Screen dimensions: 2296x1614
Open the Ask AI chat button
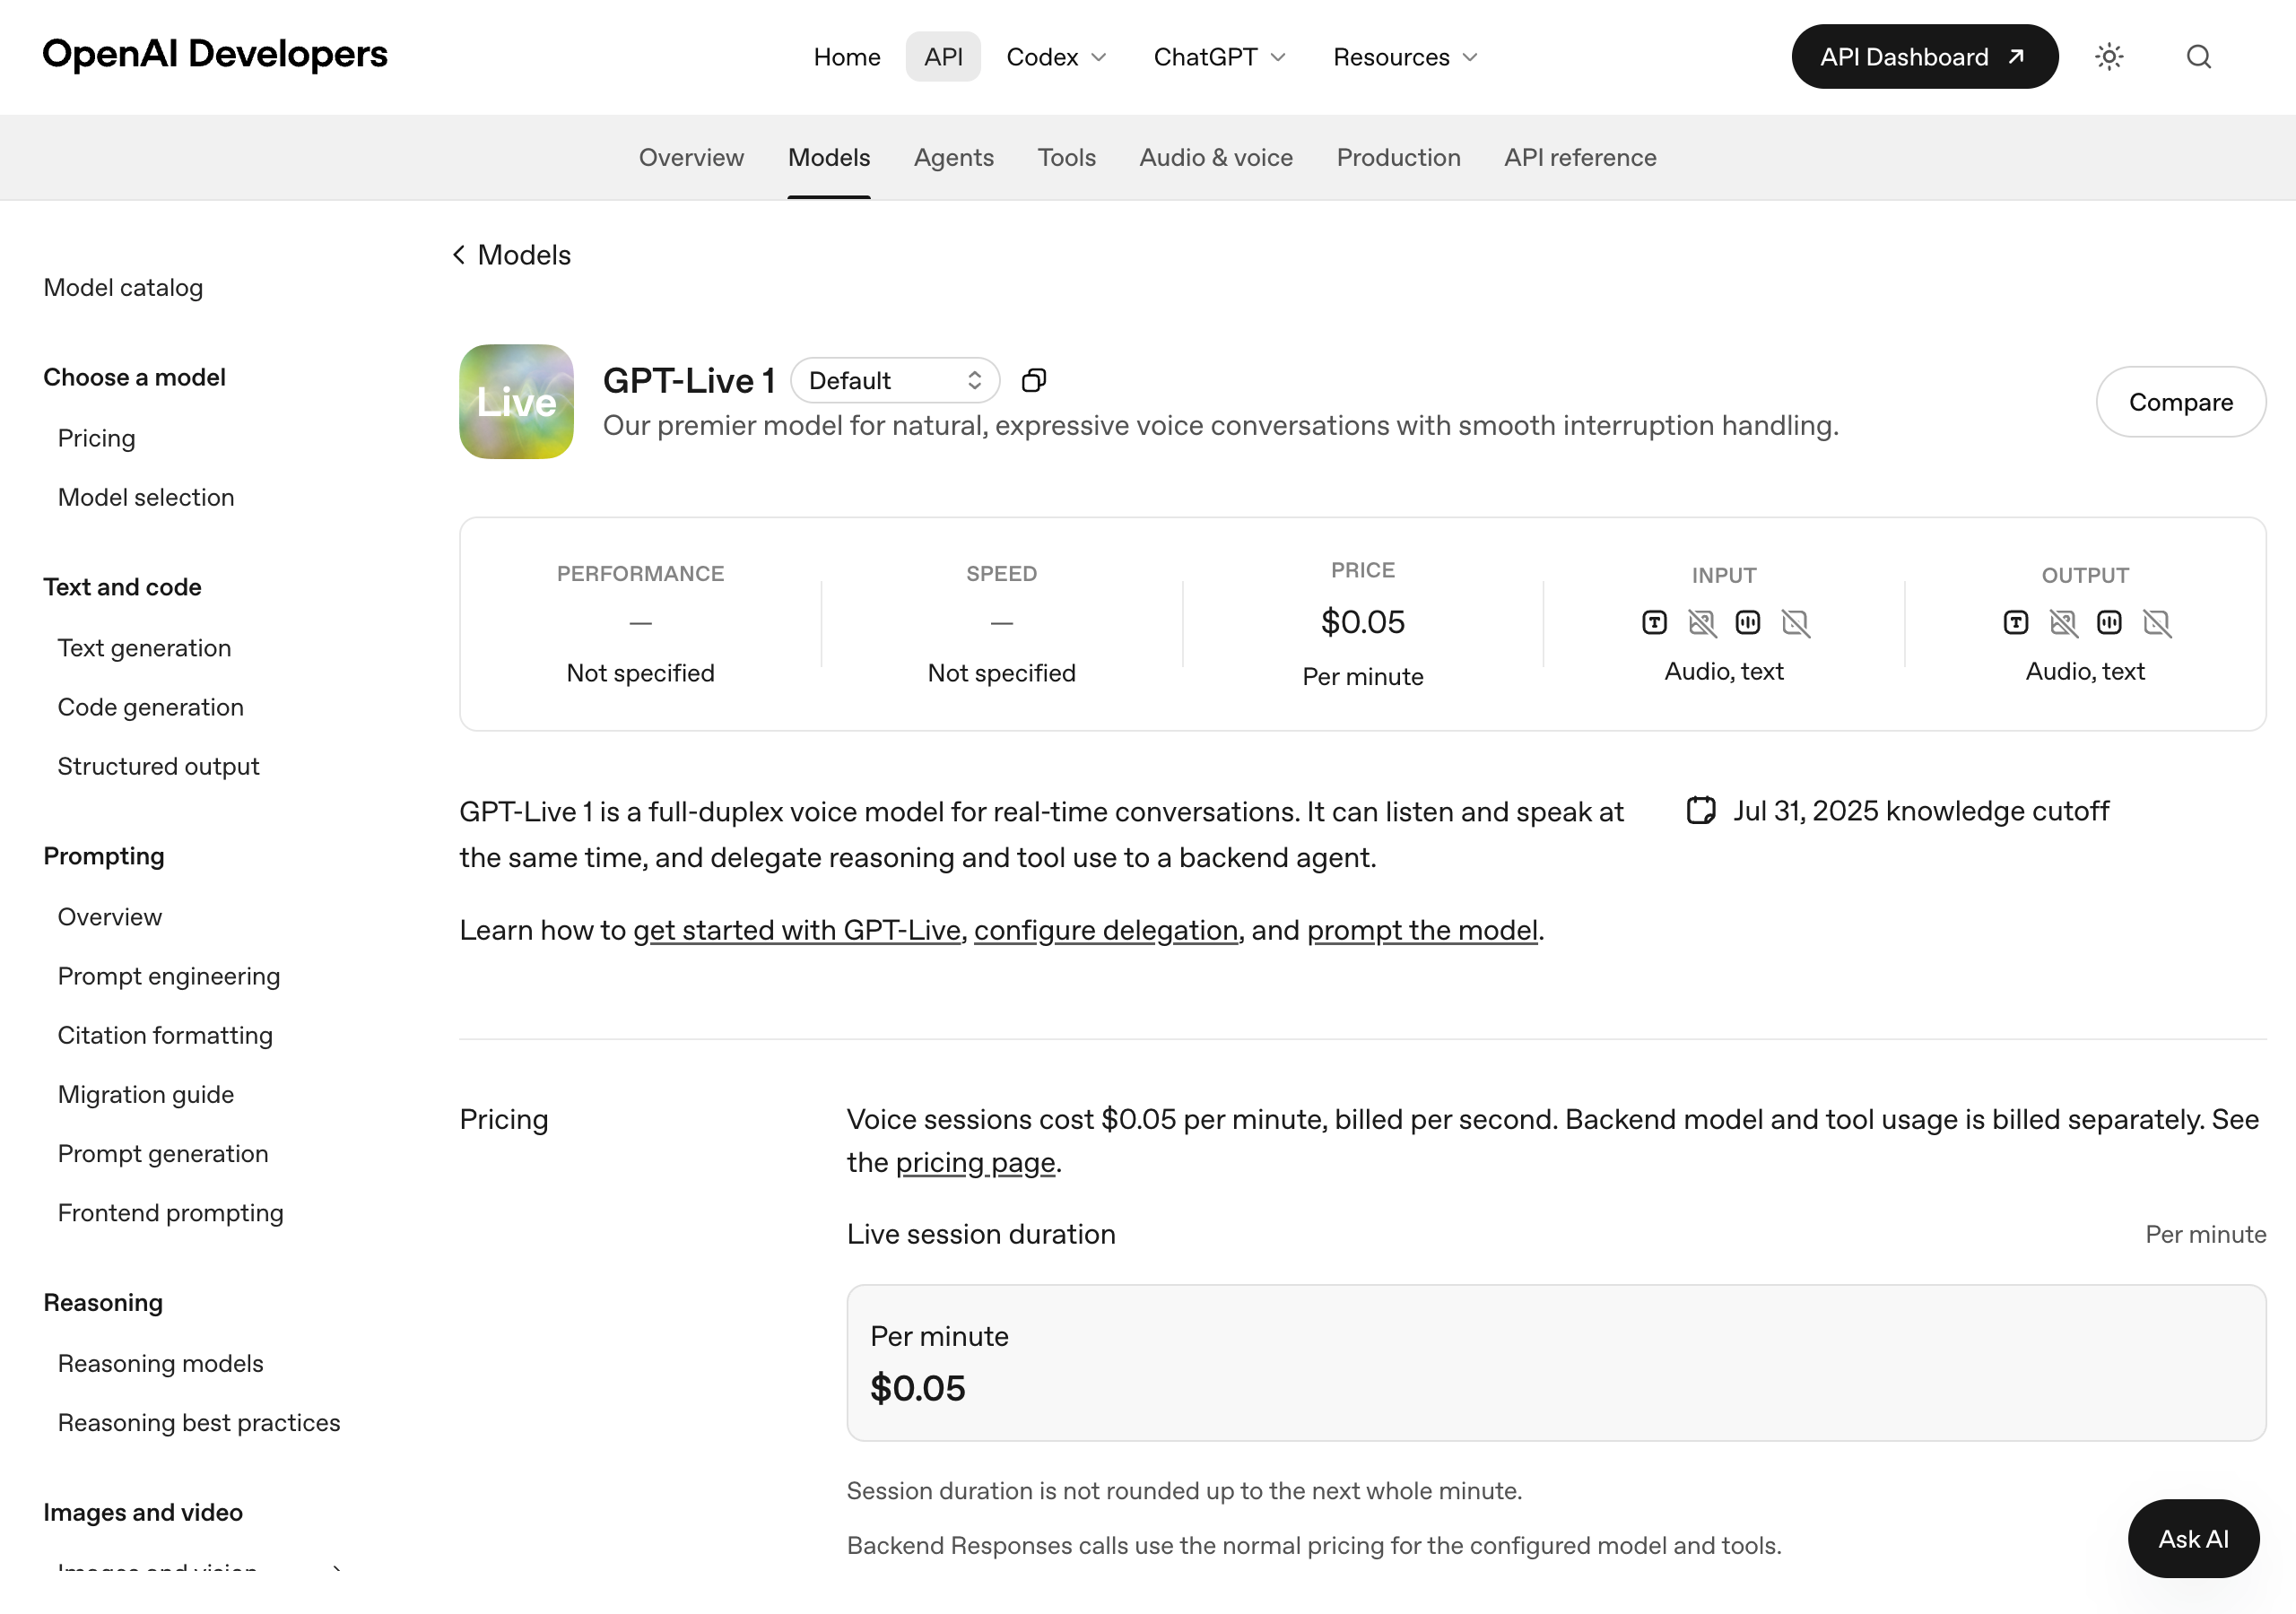(x=2193, y=1538)
